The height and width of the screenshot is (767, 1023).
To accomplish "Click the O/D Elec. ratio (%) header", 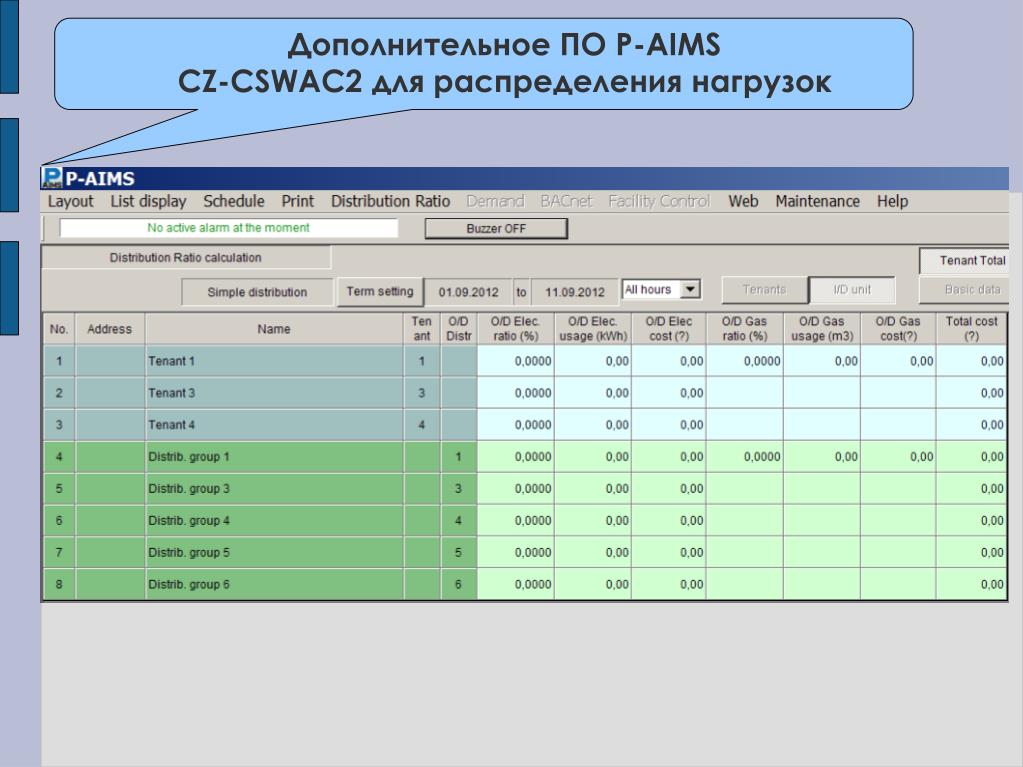I will tap(515, 329).
